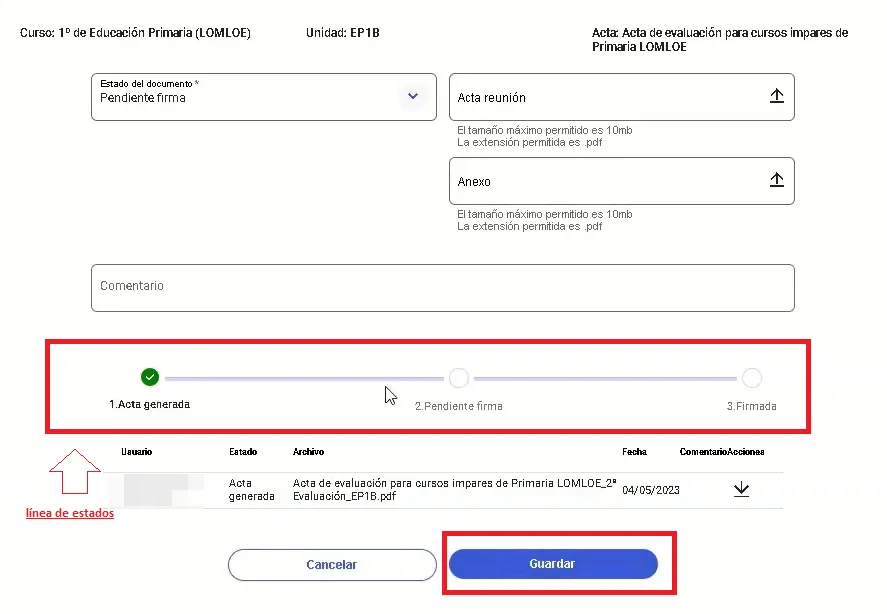The height and width of the screenshot is (614, 887).
Task: Open the Acta reunión file picker field
Action: click(620, 96)
